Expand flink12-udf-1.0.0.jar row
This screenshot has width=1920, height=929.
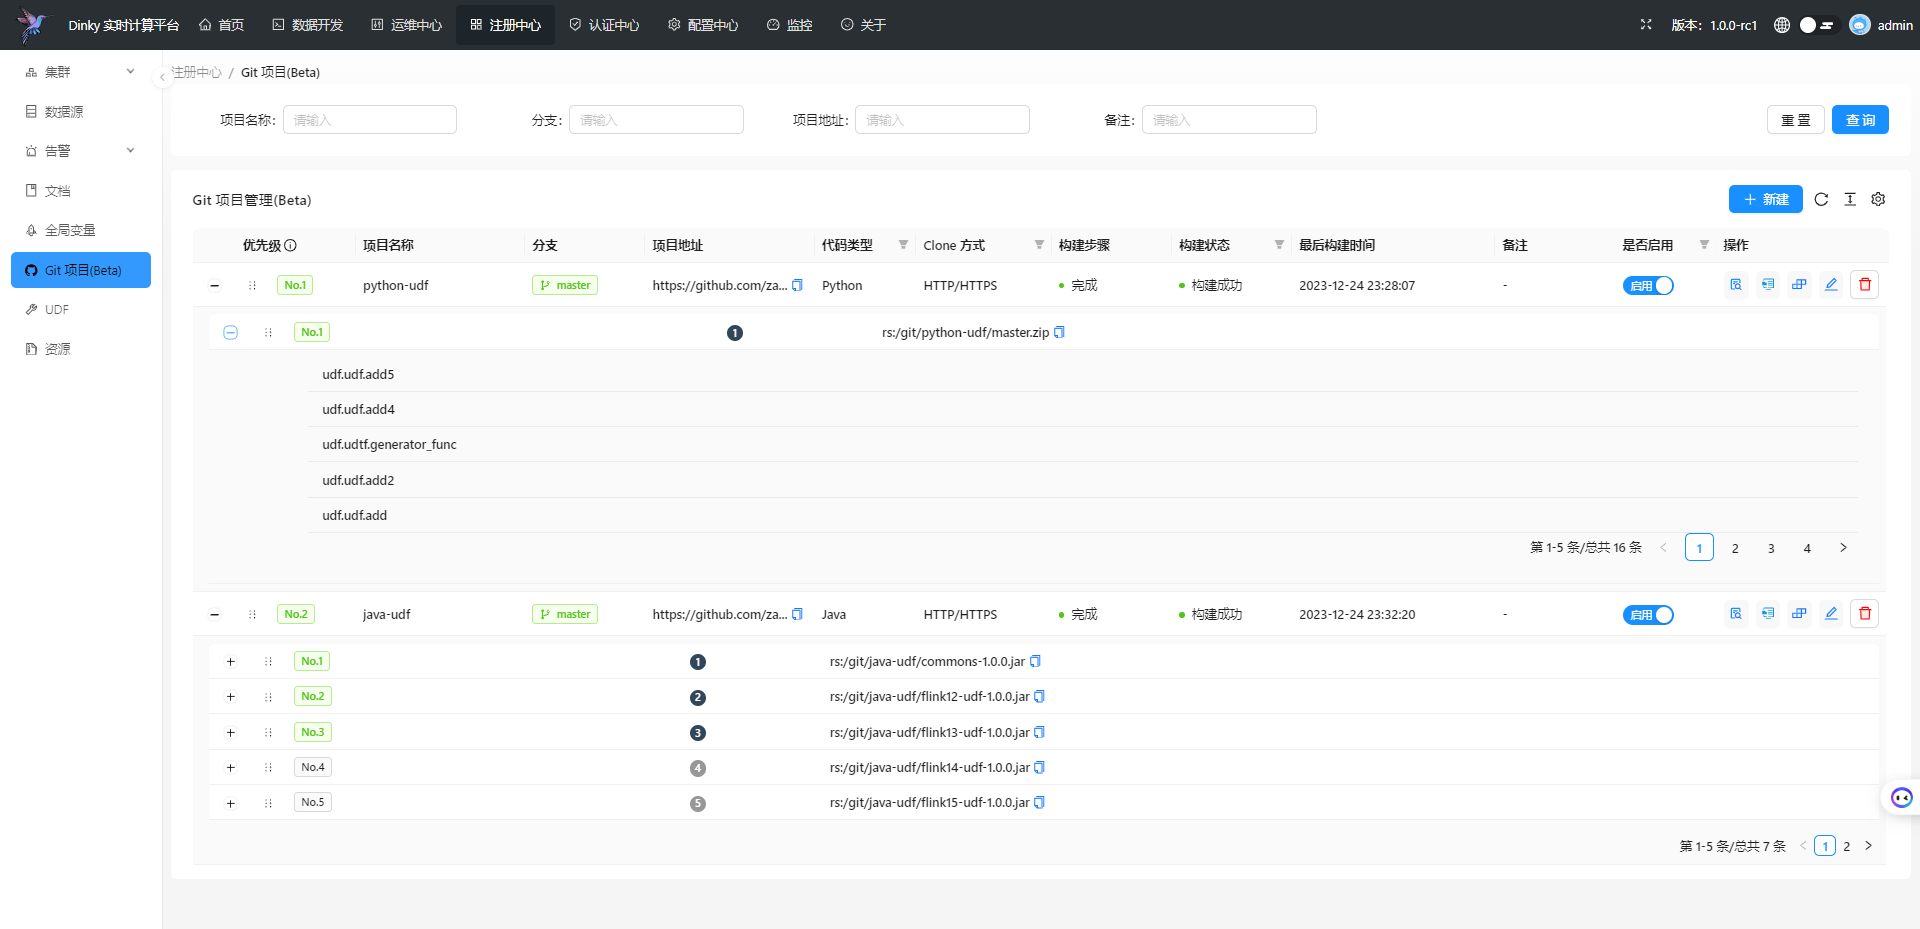230,696
